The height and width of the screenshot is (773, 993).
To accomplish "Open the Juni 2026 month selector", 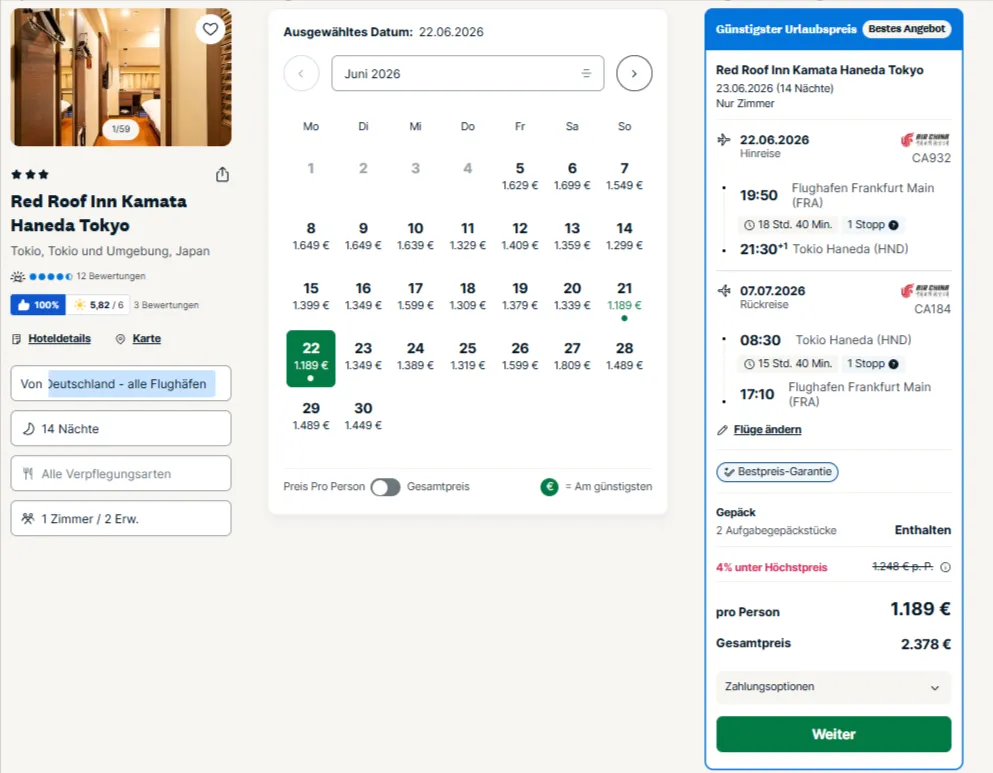I will point(467,73).
